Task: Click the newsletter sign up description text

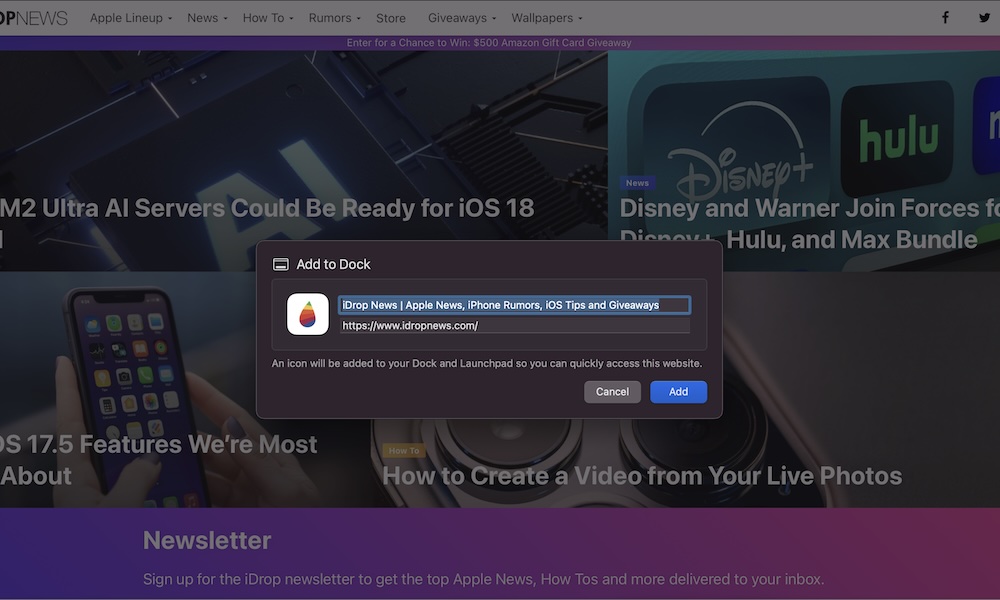Action: click(483, 579)
